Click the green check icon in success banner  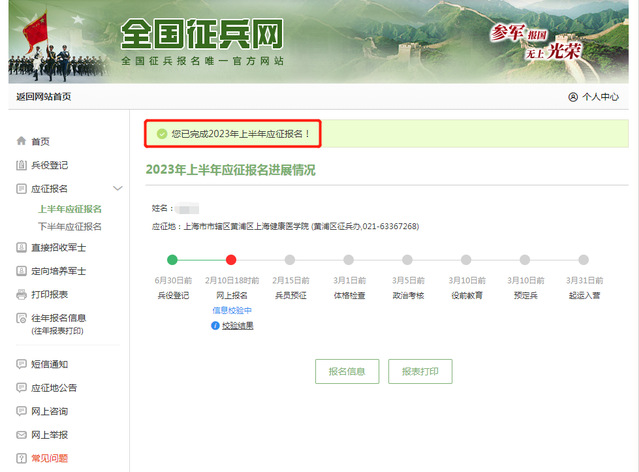(162, 134)
